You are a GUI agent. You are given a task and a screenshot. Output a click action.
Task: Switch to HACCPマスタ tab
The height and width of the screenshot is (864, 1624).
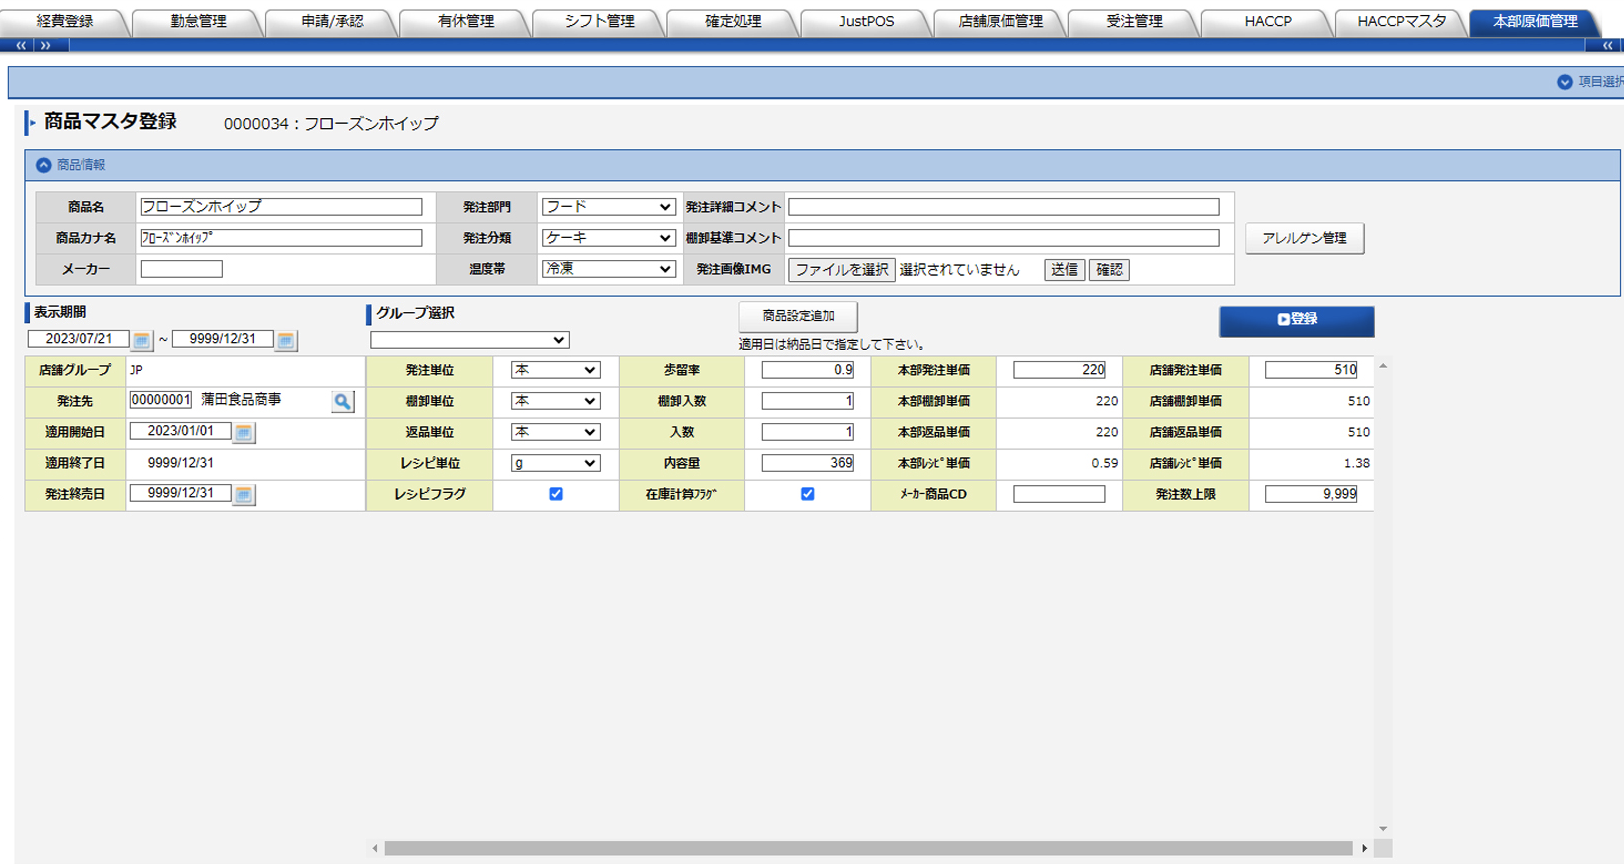click(1402, 21)
